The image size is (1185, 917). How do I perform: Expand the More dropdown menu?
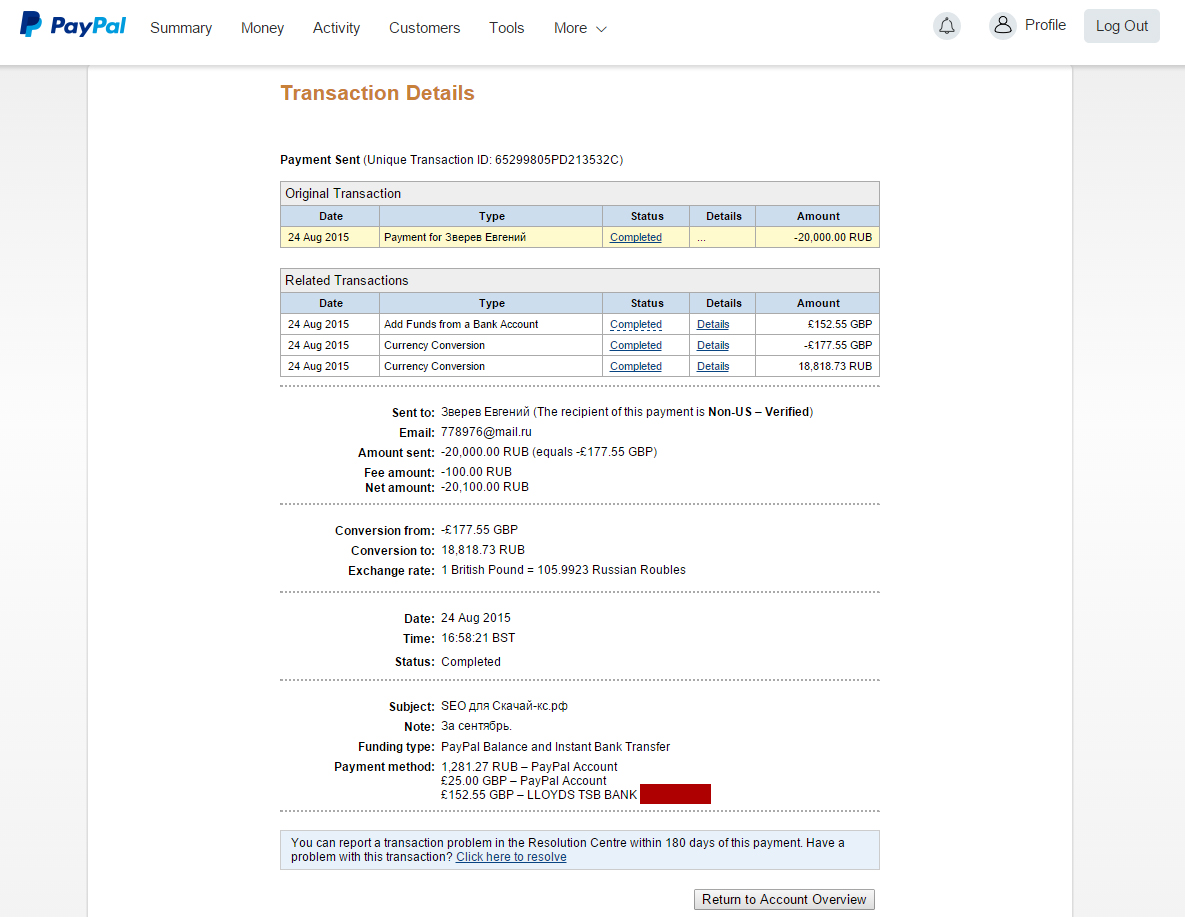(580, 28)
